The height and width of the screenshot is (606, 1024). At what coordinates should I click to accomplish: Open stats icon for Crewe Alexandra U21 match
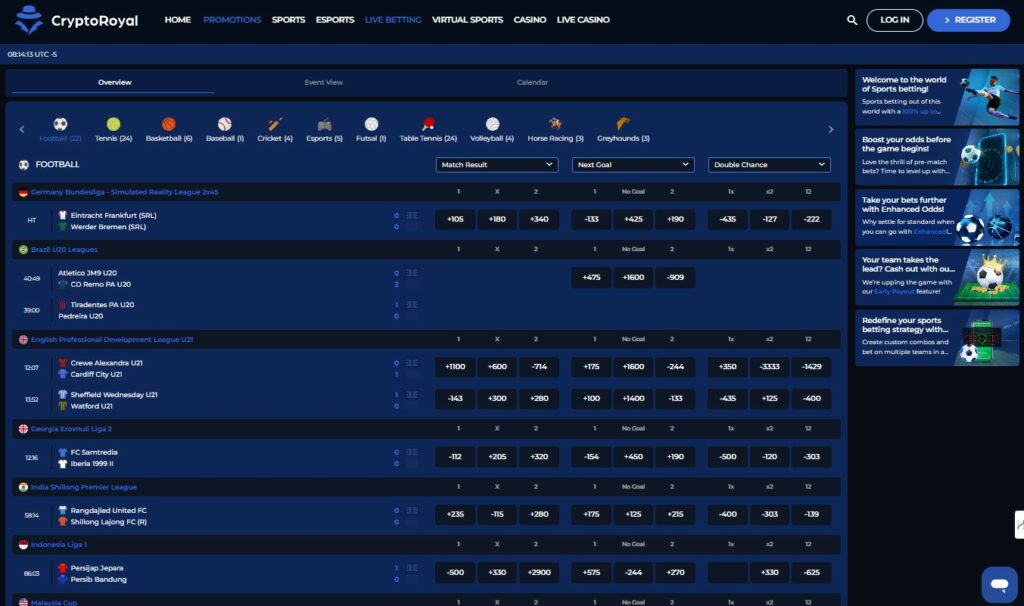tap(412, 363)
